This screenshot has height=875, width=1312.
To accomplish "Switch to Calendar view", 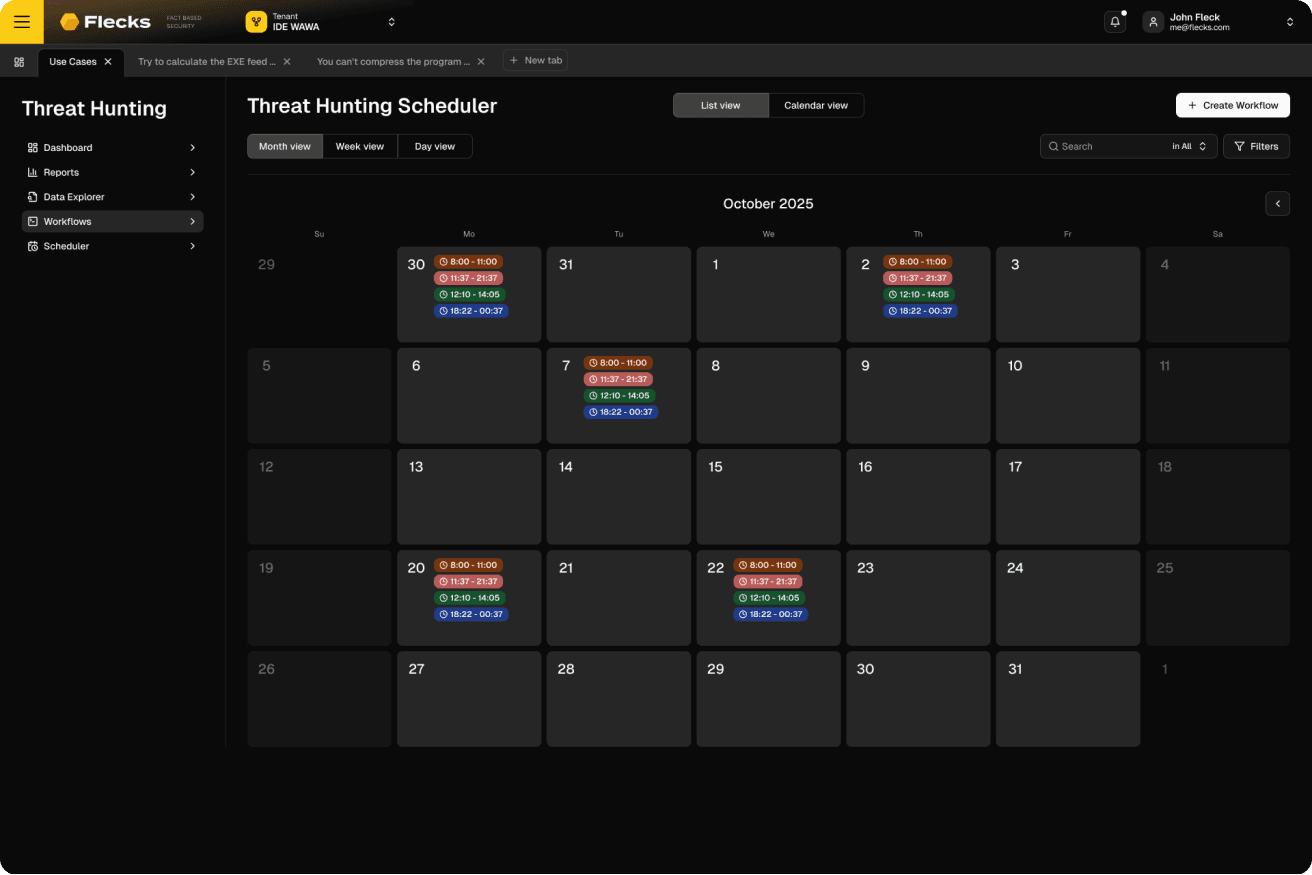I will [x=815, y=105].
